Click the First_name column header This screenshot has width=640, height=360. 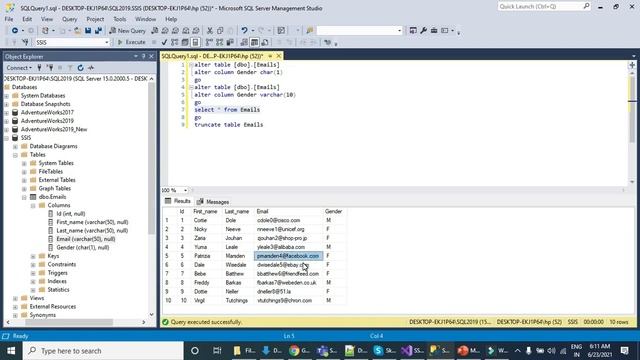[x=207, y=211]
